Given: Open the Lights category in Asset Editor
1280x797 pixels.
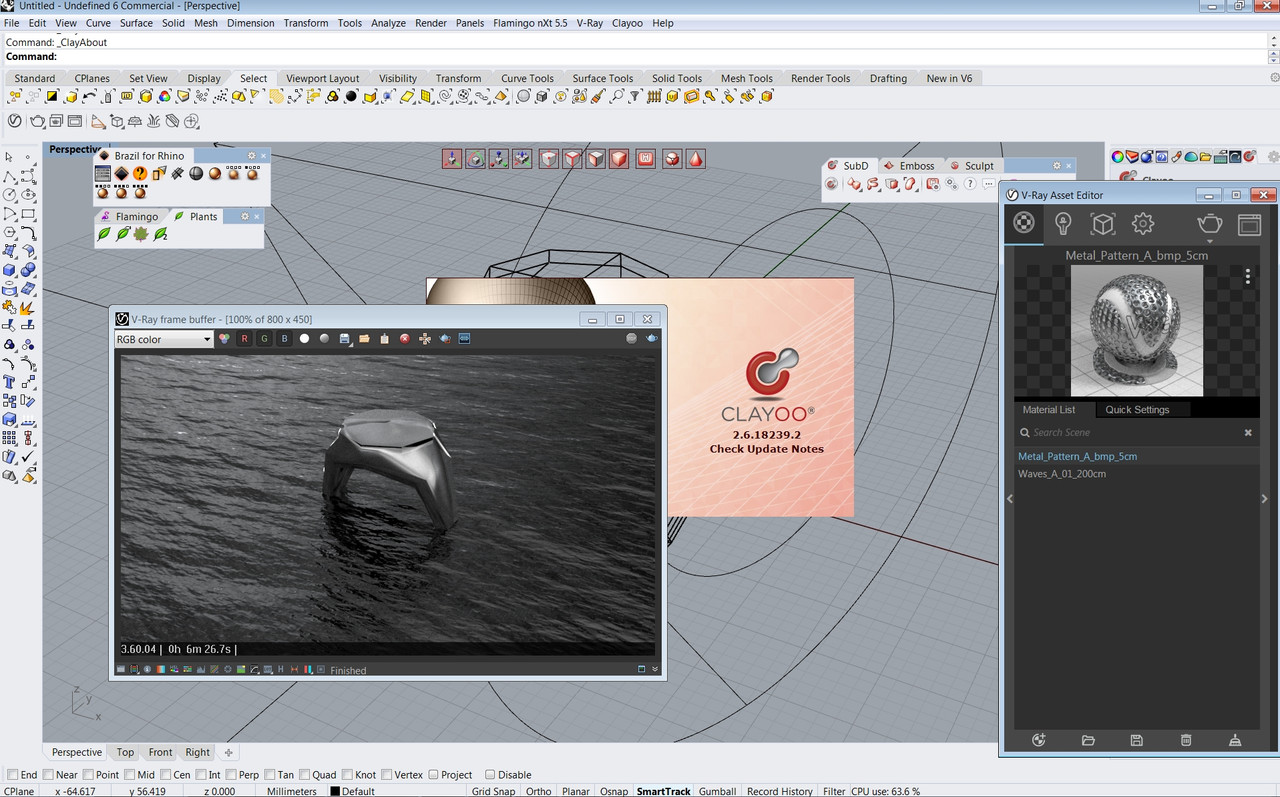Looking at the screenshot, I should 1063,223.
